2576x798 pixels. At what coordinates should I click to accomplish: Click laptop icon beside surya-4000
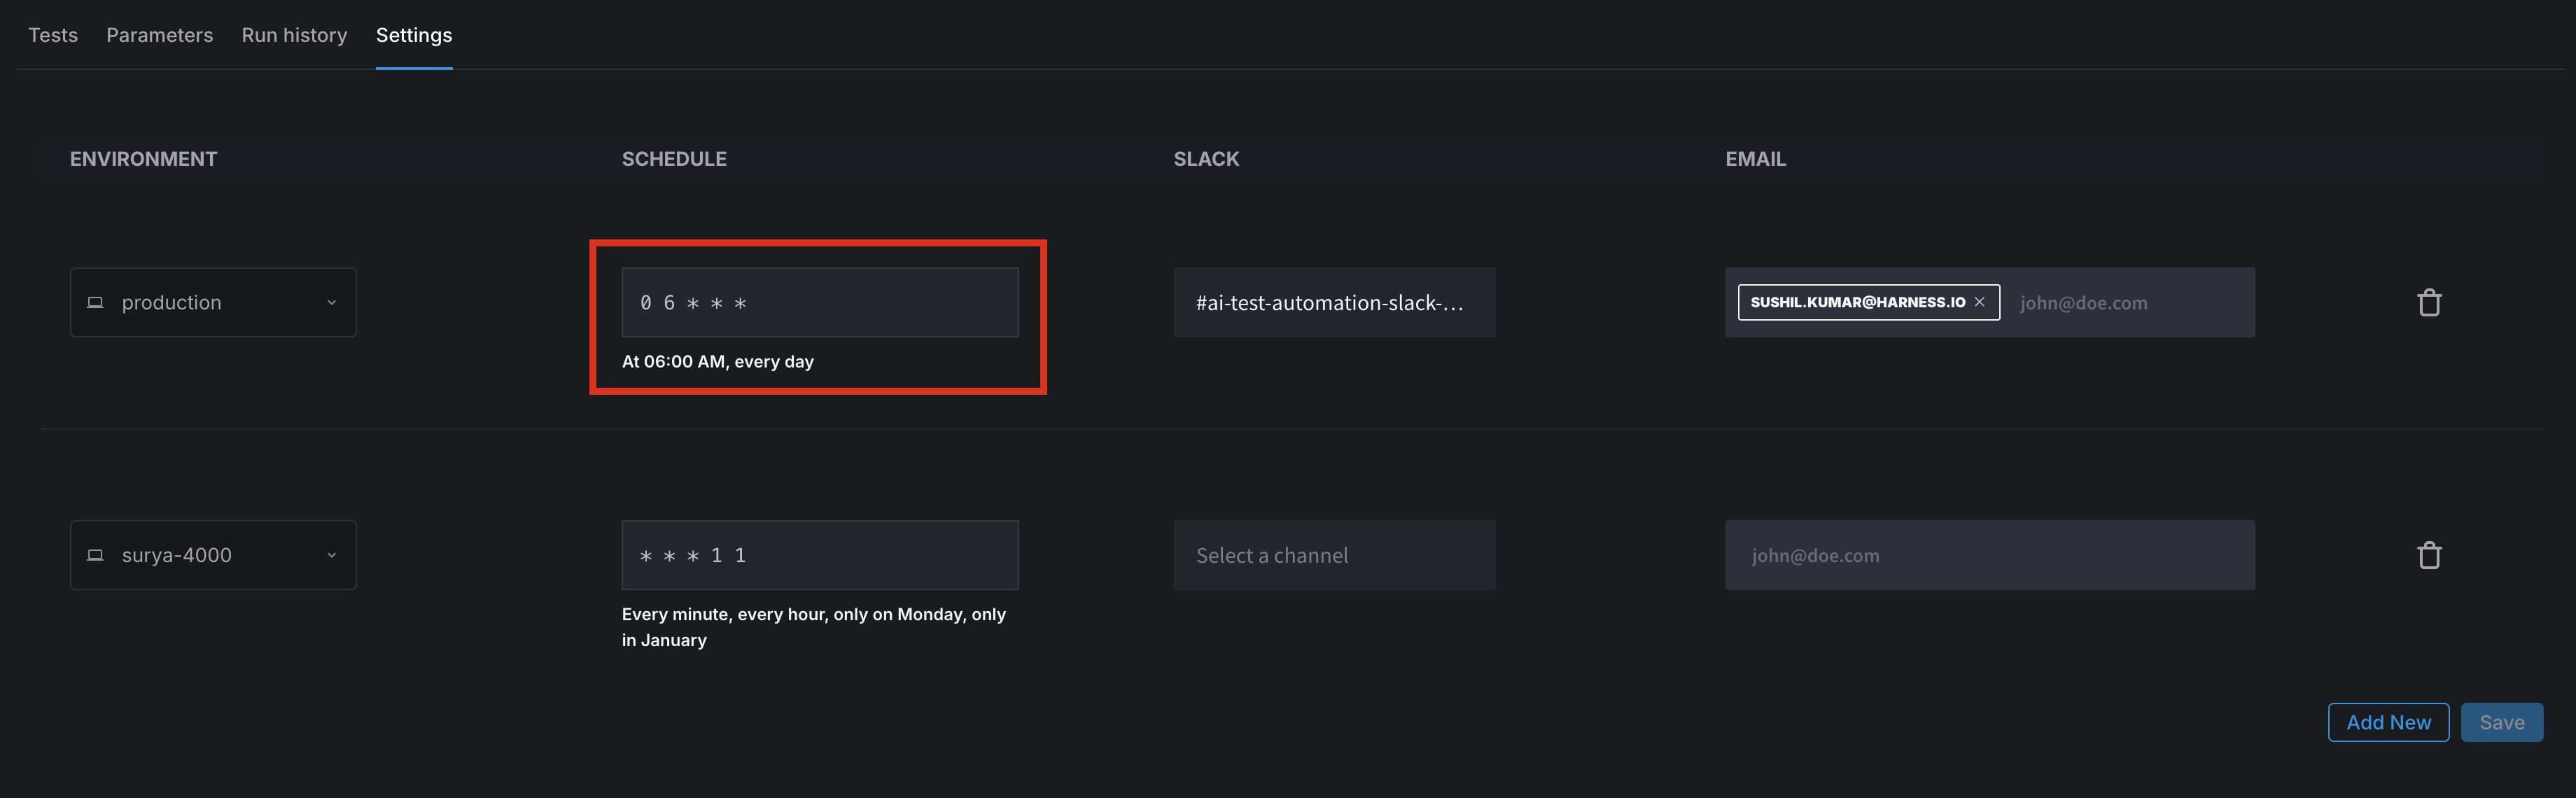click(x=95, y=555)
